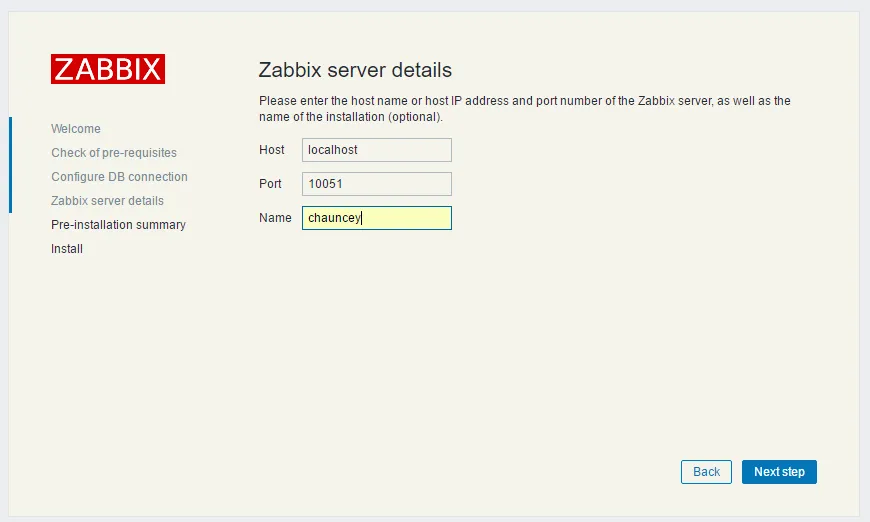870x522 pixels.
Task: Go back with the Back button
Action: click(x=706, y=472)
